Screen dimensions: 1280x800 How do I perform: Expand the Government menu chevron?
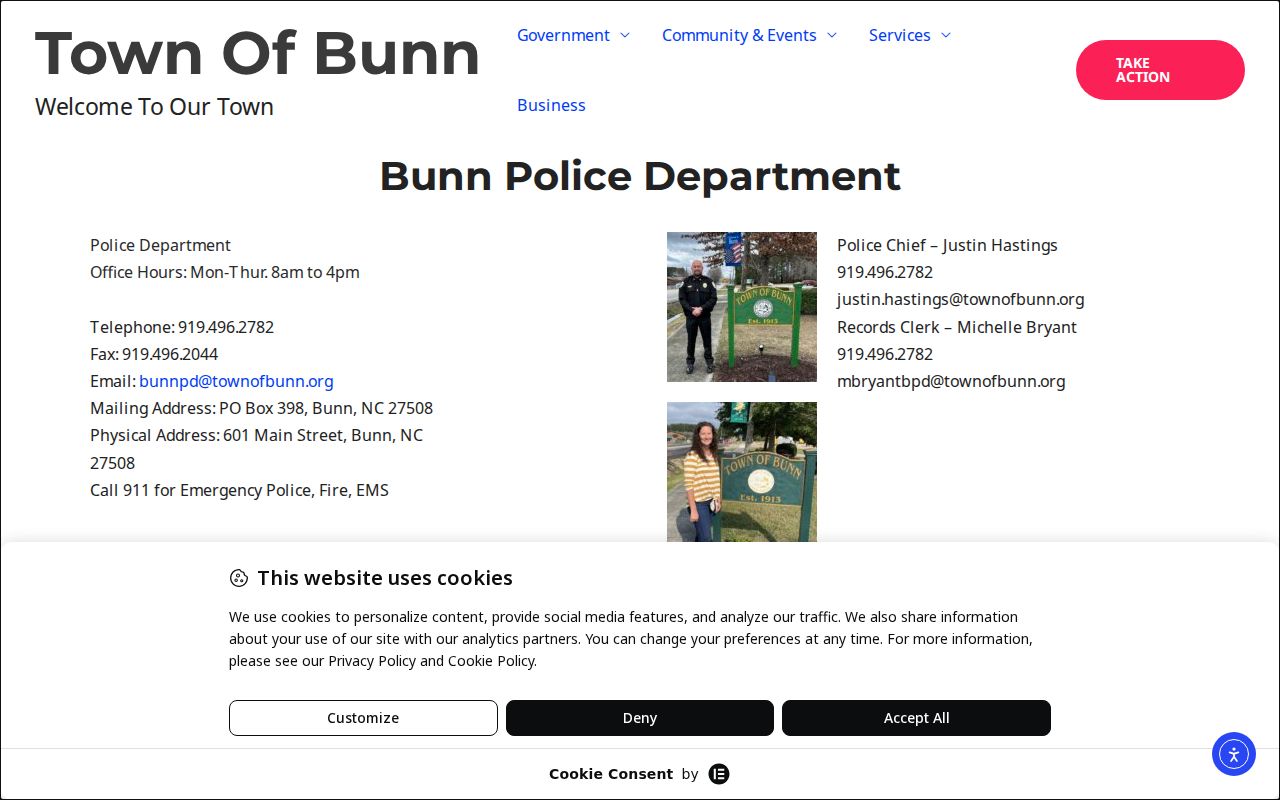coord(625,35)
